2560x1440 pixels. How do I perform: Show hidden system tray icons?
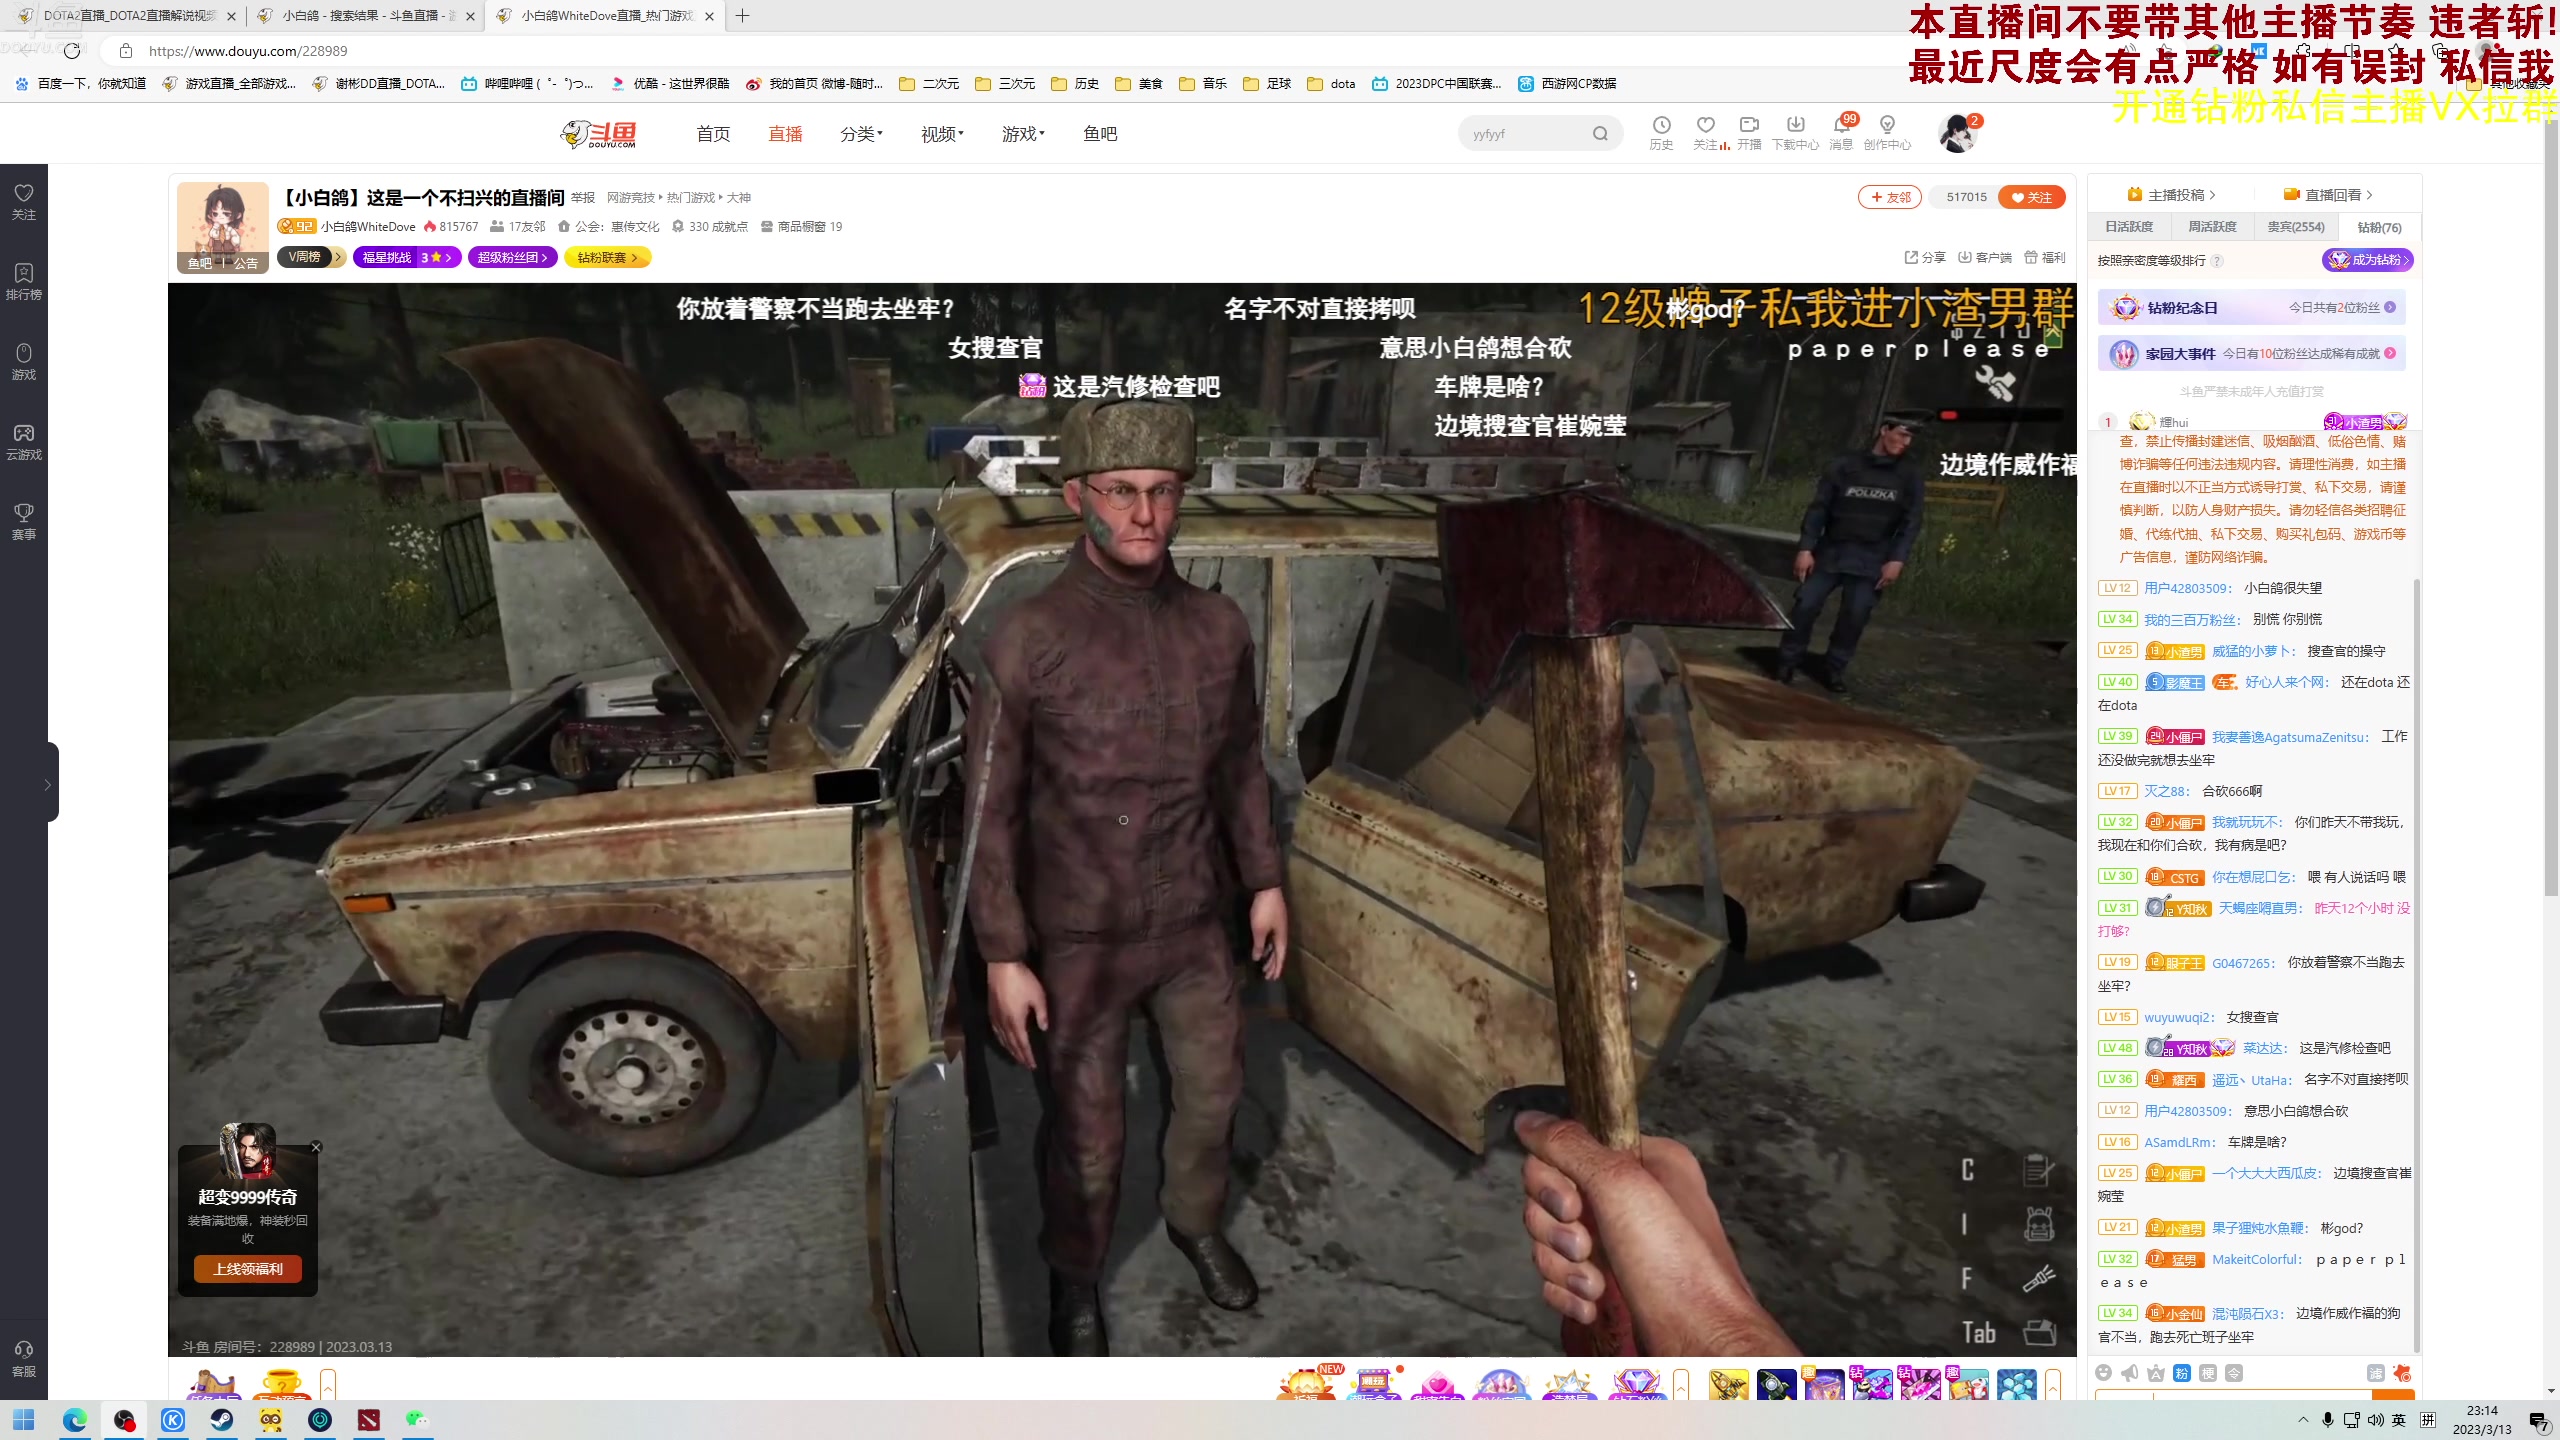pyautogui.click(x=2303, y=1420)
